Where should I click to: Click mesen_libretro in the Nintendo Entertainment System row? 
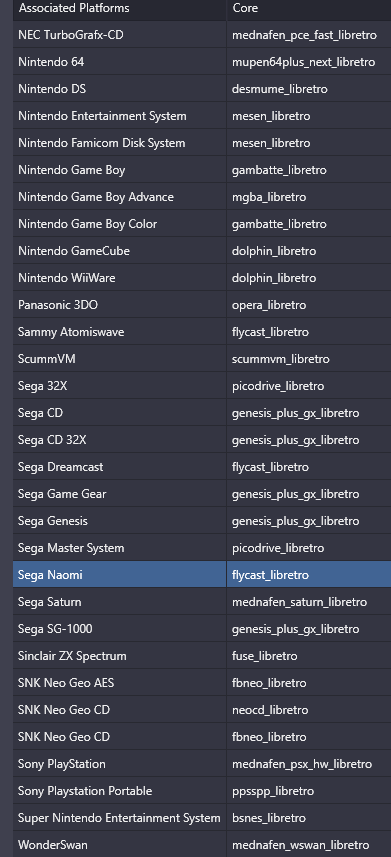(309, 116)
